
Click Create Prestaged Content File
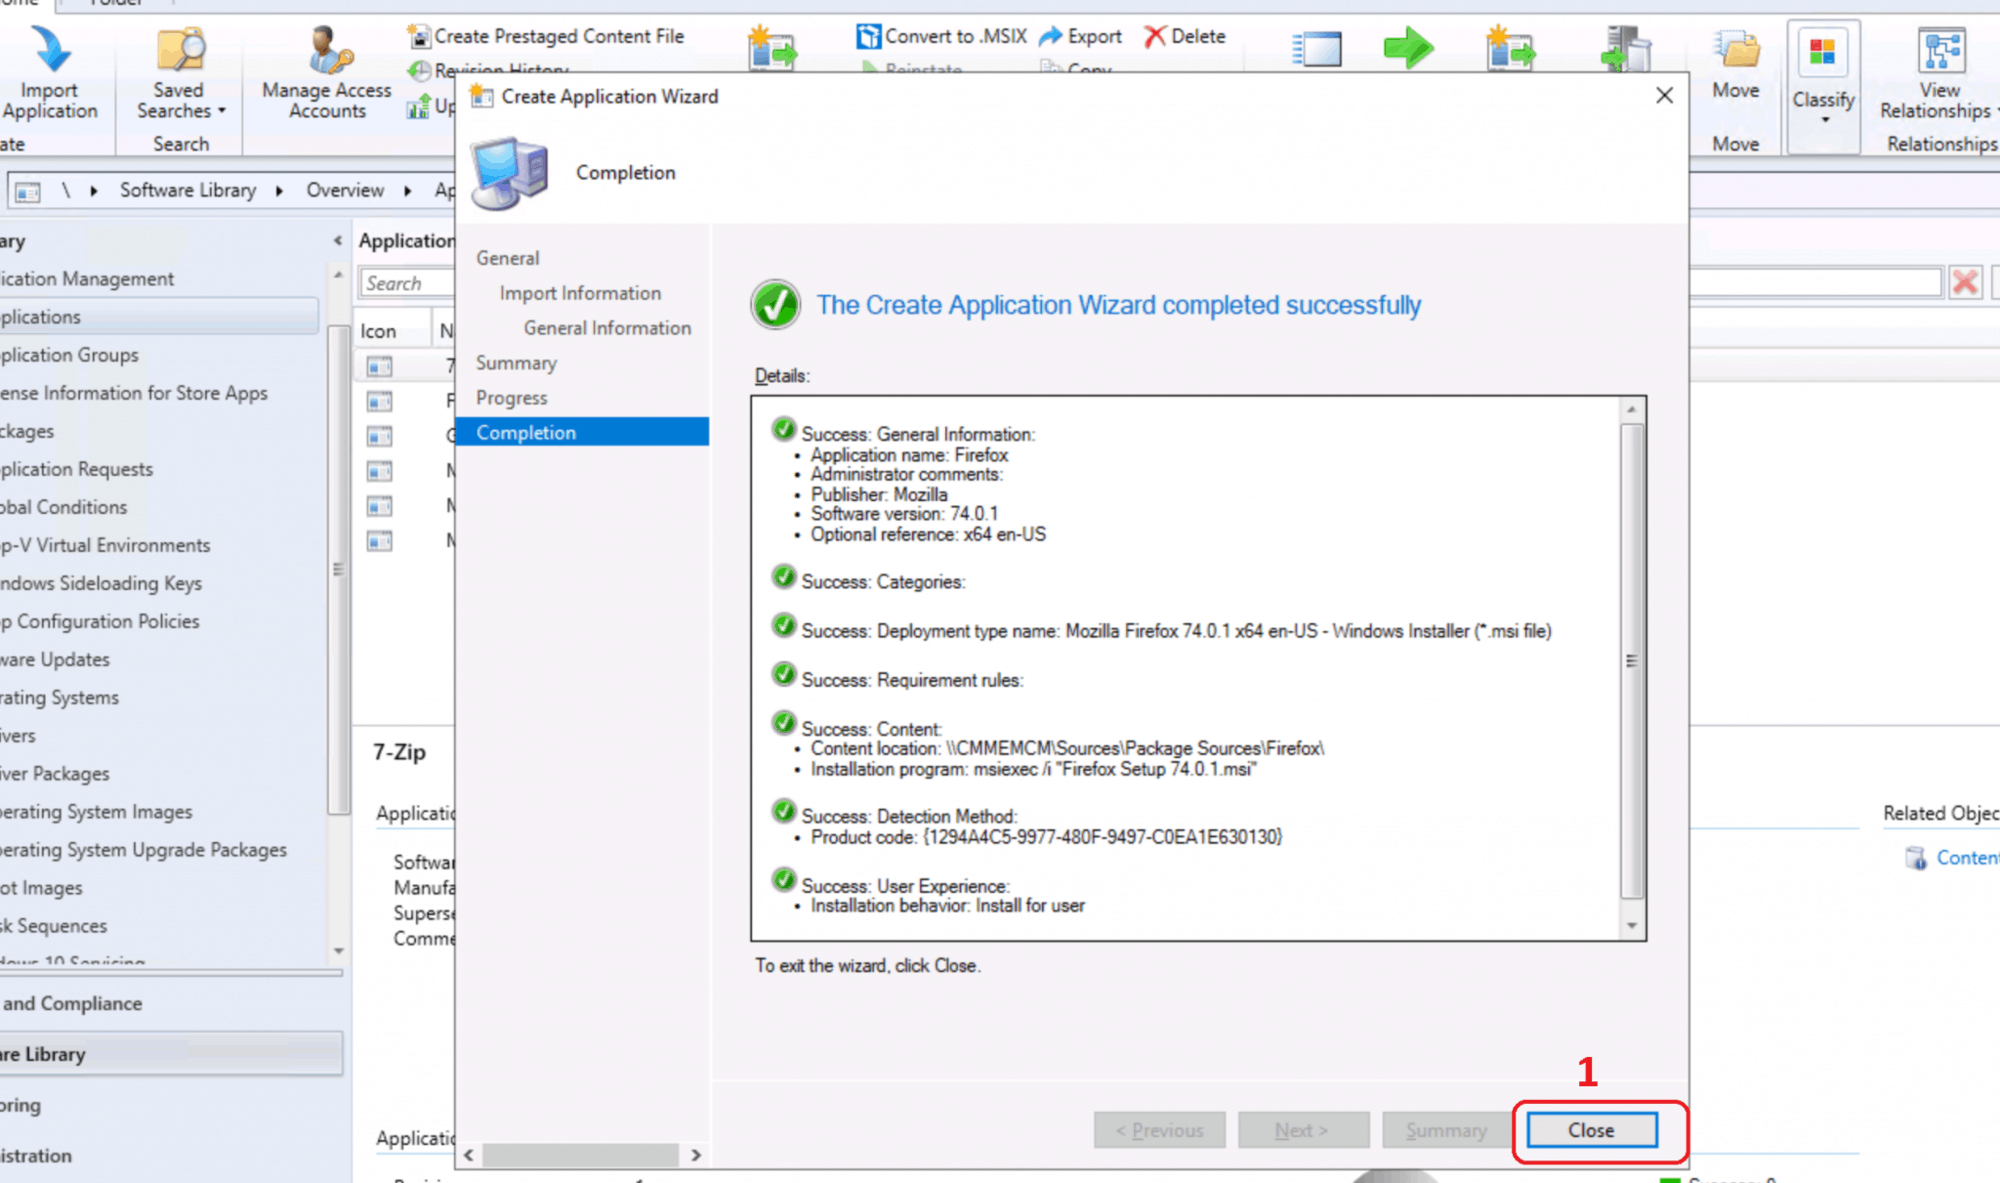click(x=558, y=37)
